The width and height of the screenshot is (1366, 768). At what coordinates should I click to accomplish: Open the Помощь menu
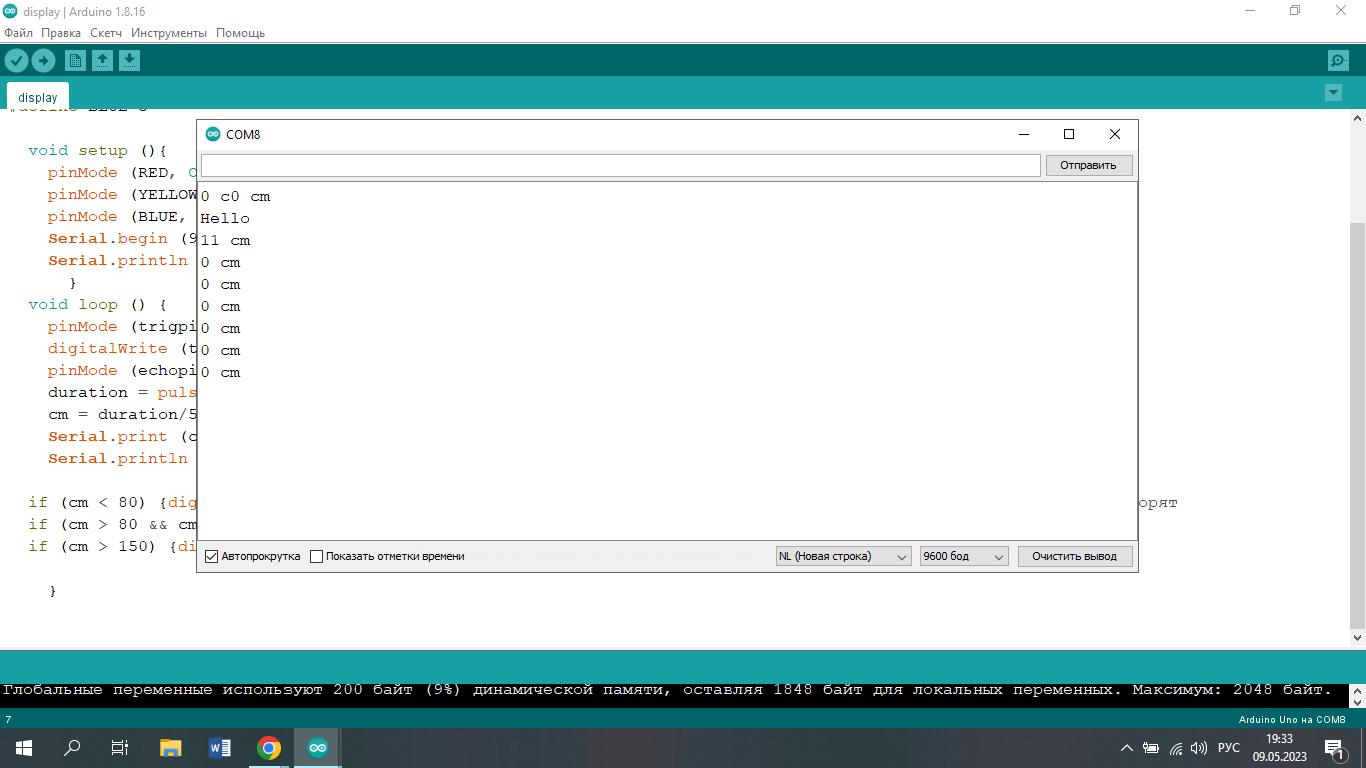pyautogui.click(x=241, y=33)
